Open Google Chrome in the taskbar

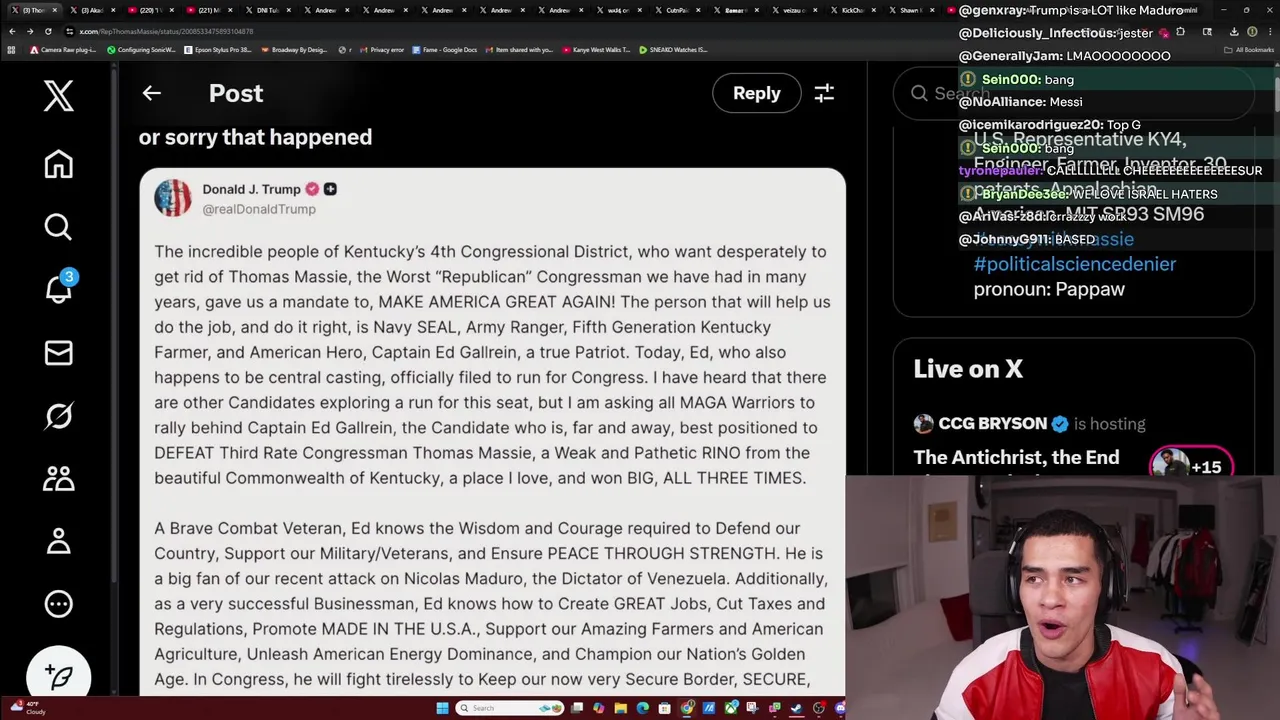point(686,708)
